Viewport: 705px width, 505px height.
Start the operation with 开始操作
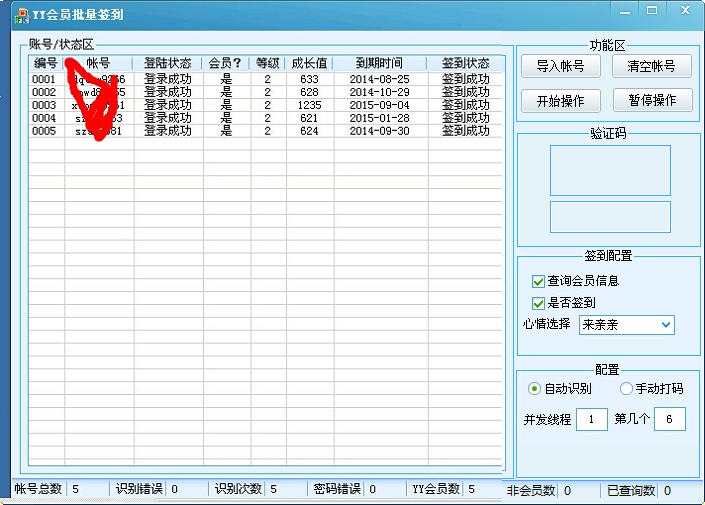click(561, 101)
